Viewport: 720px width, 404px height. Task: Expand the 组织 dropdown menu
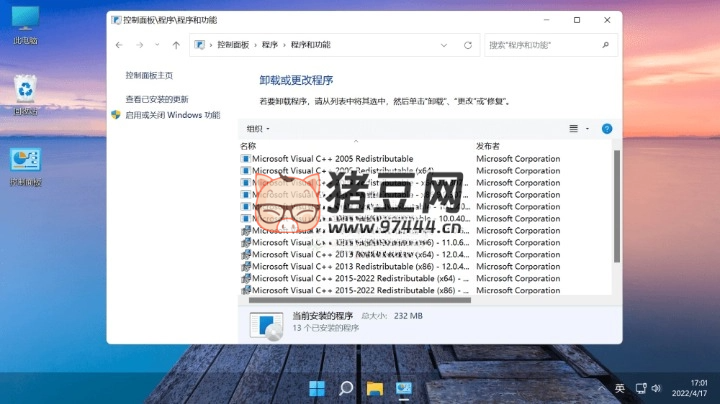(258, 129)
